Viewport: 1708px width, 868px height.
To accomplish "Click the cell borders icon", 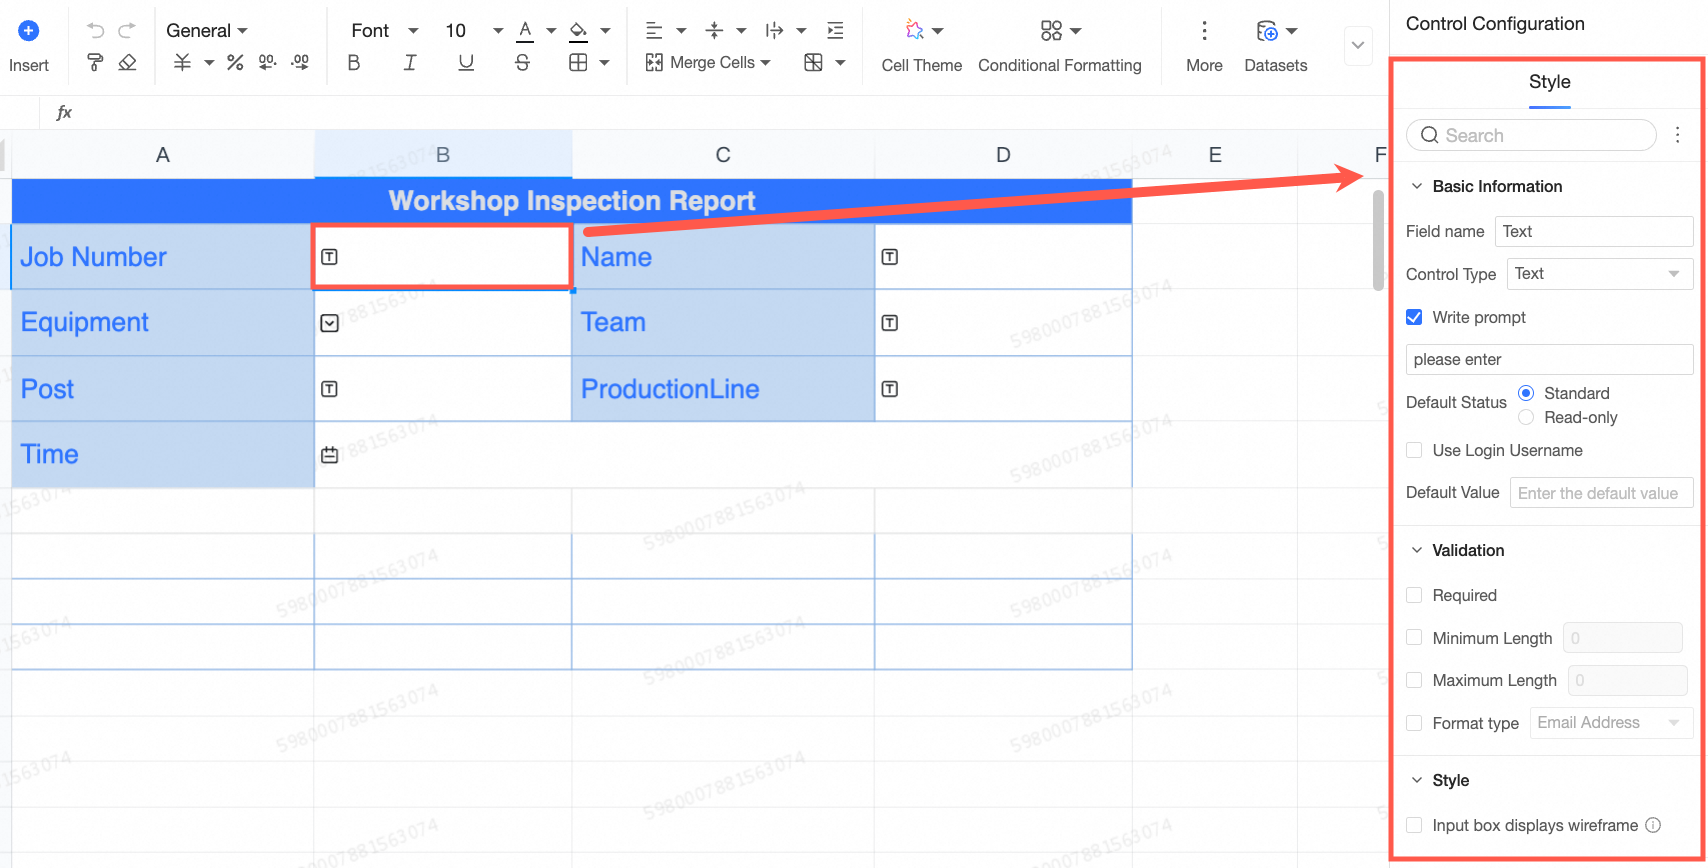I will [x=578, y=63].
